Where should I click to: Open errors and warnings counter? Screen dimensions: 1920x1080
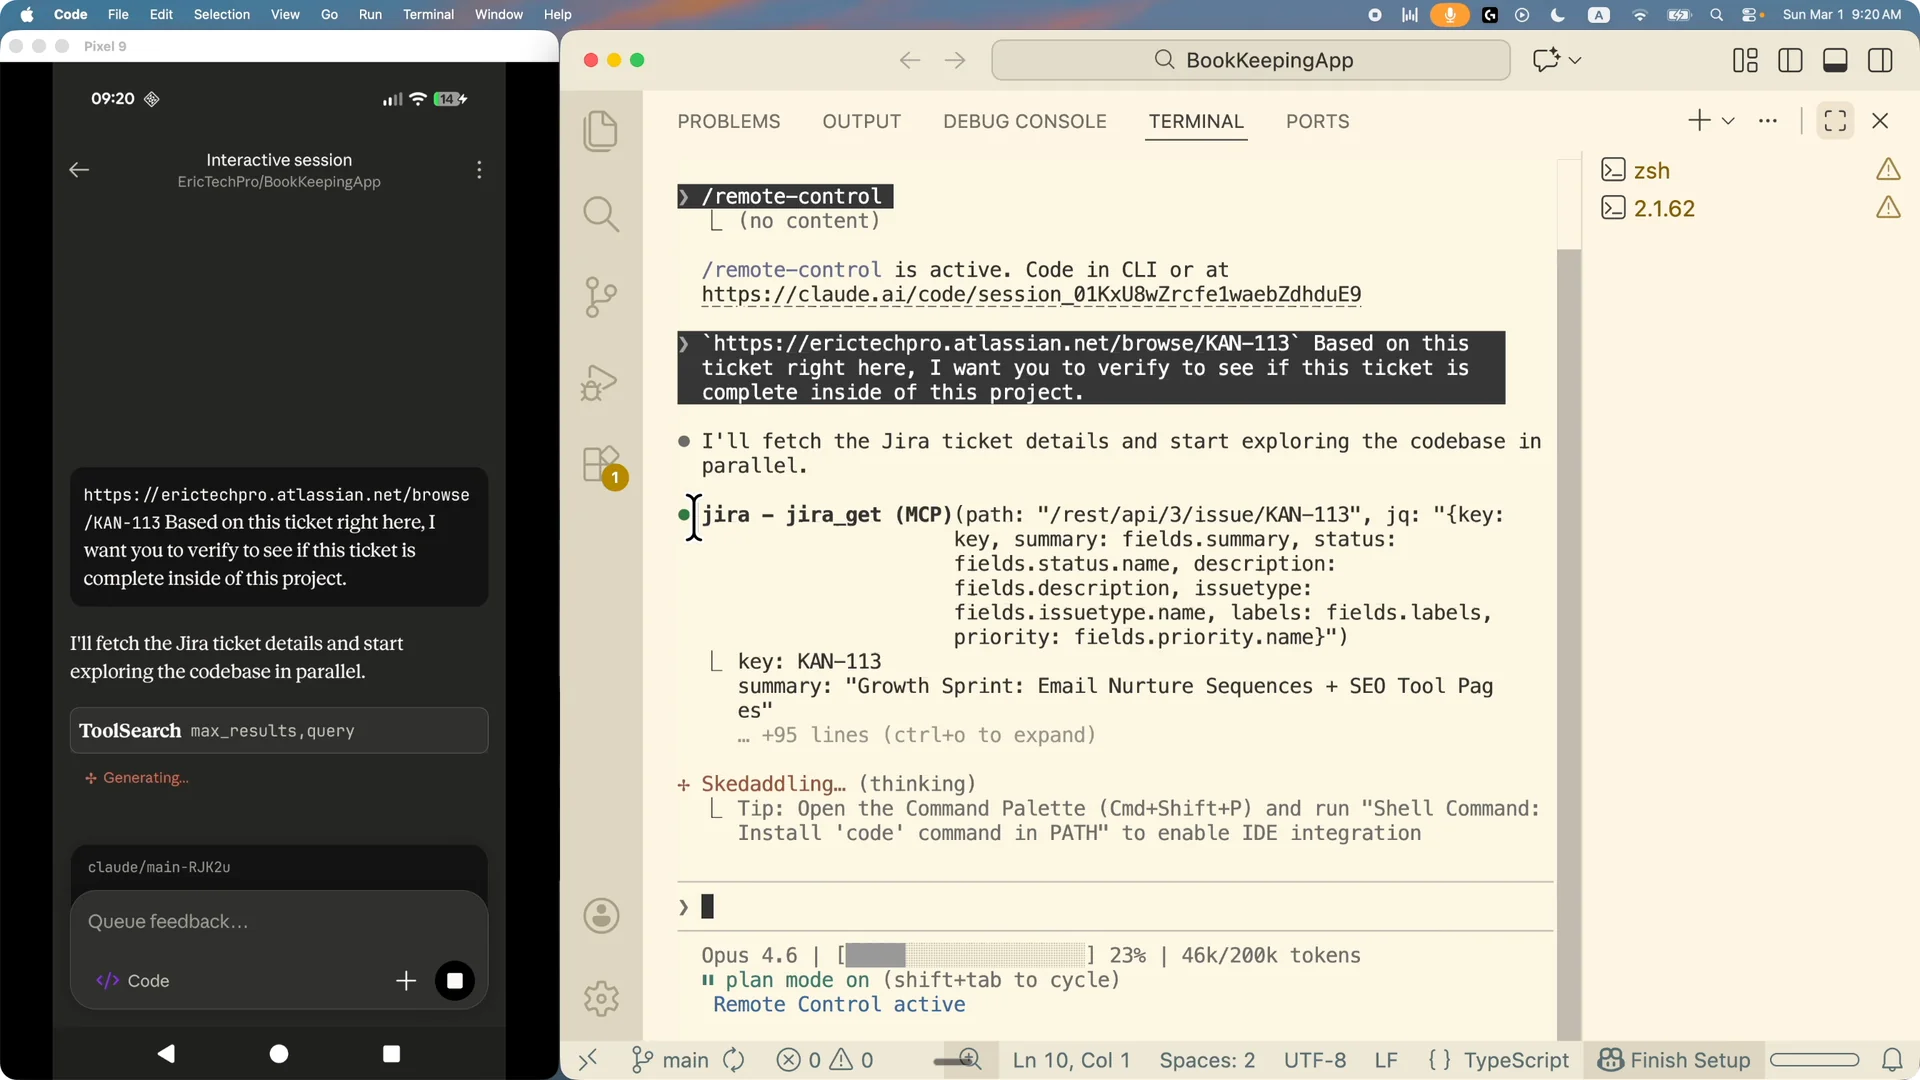tap(825, 1060)
